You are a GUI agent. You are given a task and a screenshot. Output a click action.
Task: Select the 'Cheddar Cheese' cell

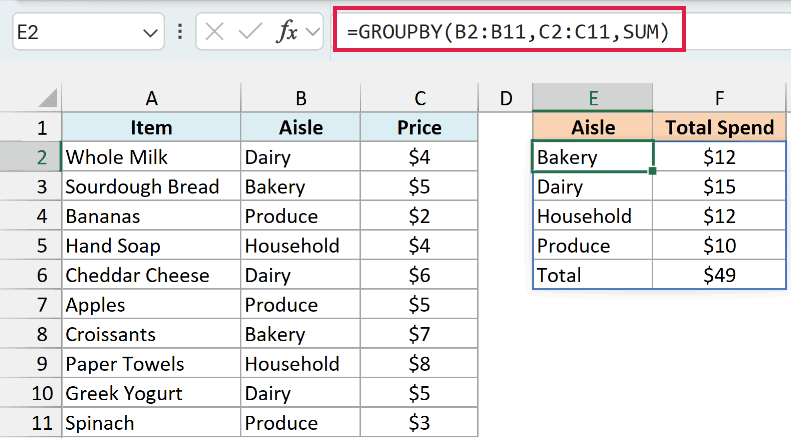(x=151, y=275)
